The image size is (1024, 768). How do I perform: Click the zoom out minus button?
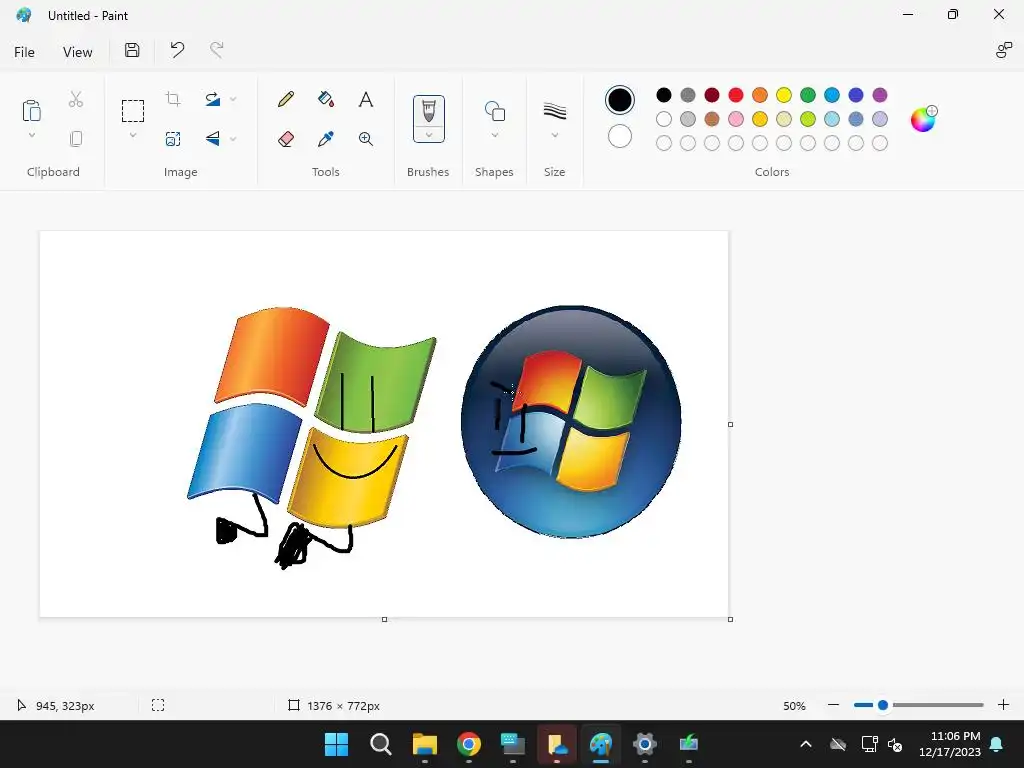point(833,705)
